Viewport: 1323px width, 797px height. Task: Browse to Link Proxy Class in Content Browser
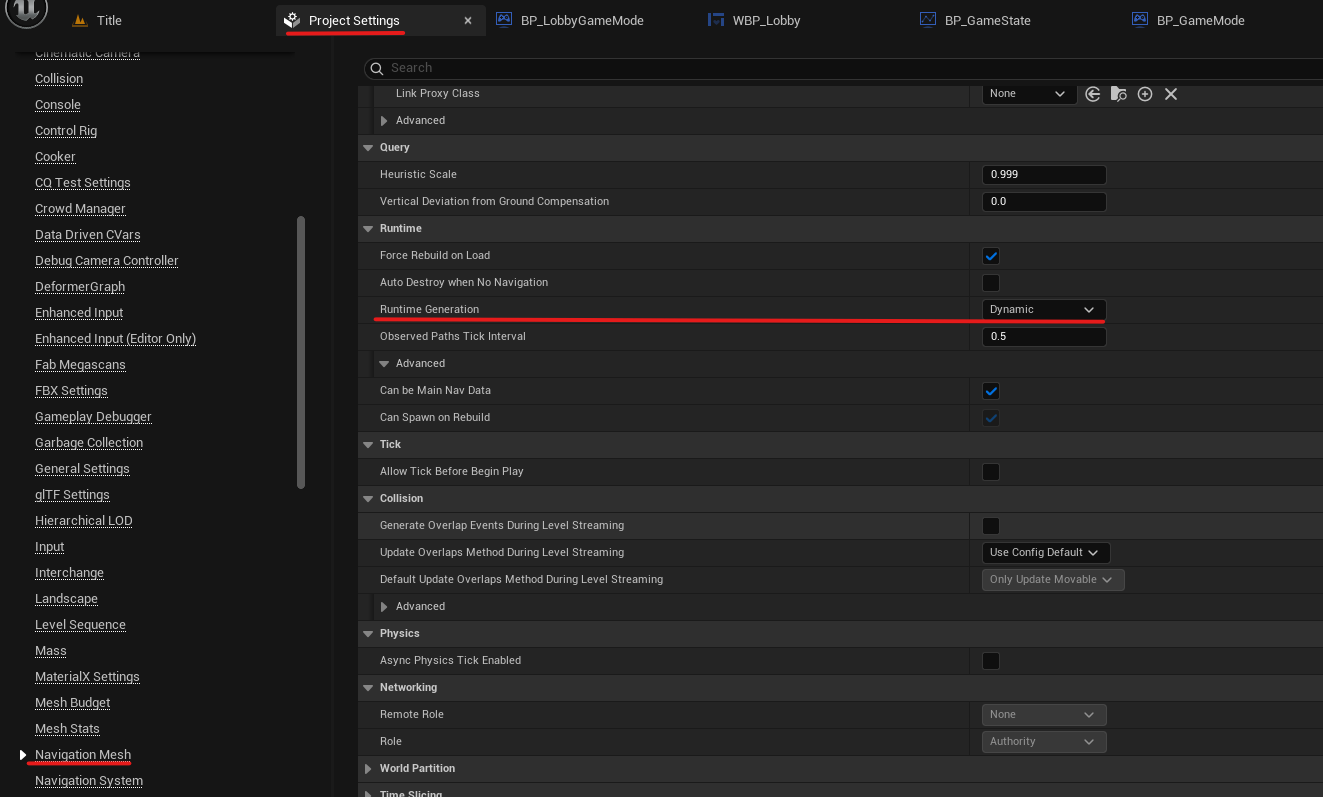coord(1119,94)
